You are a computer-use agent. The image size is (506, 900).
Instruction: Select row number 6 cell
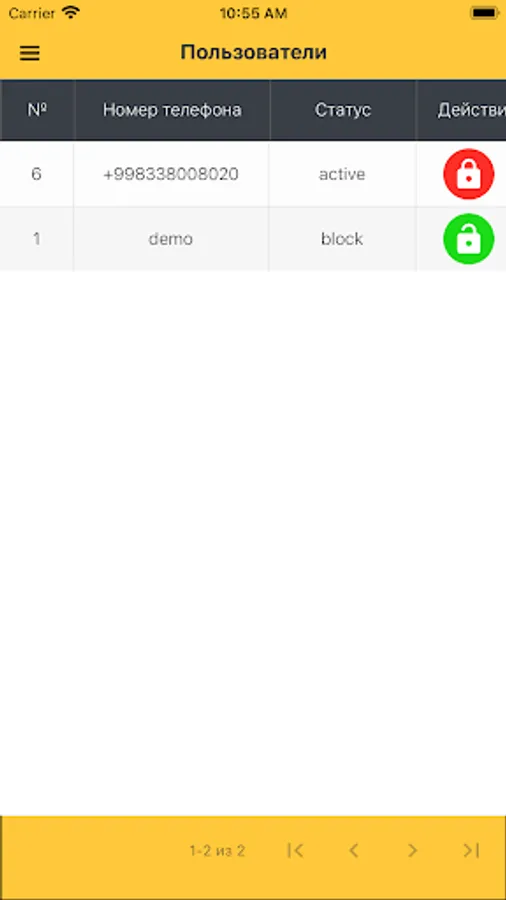pos(37,174)
